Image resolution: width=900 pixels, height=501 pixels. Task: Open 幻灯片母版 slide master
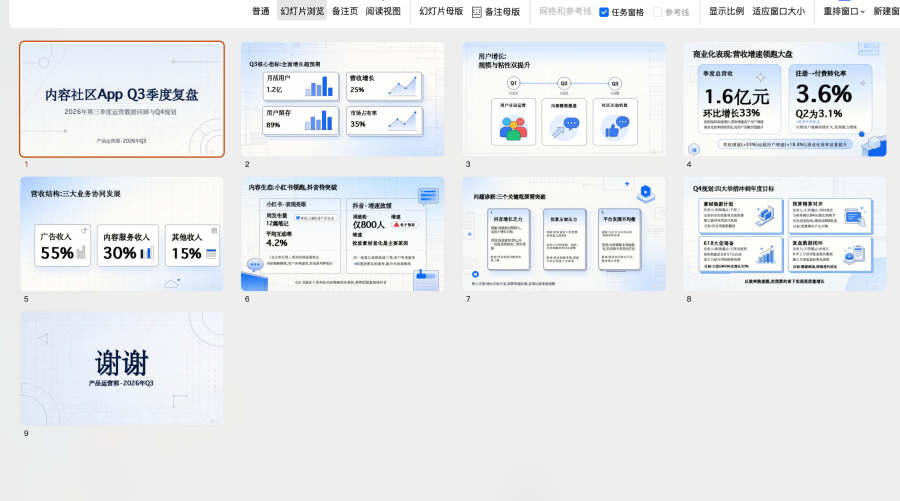(441, 11)
